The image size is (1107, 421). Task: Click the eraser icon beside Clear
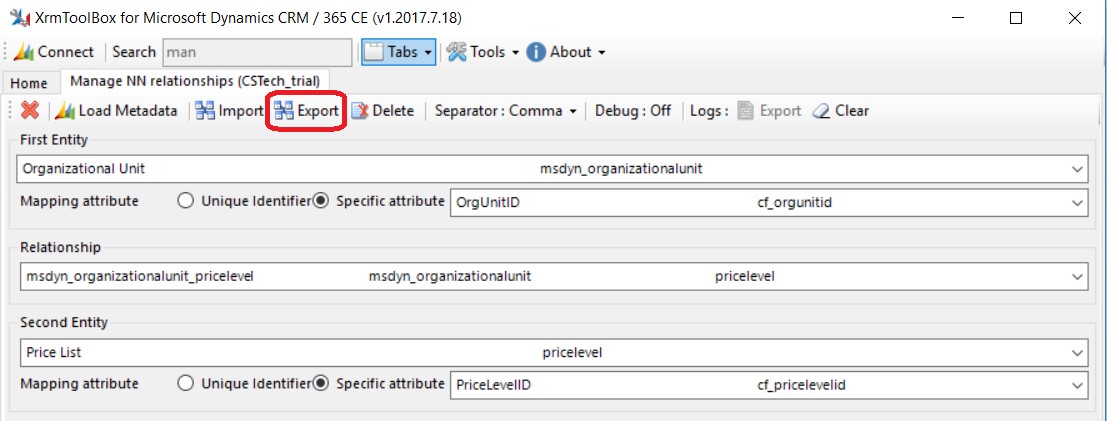pyautogui.click(x=821, y=111)
